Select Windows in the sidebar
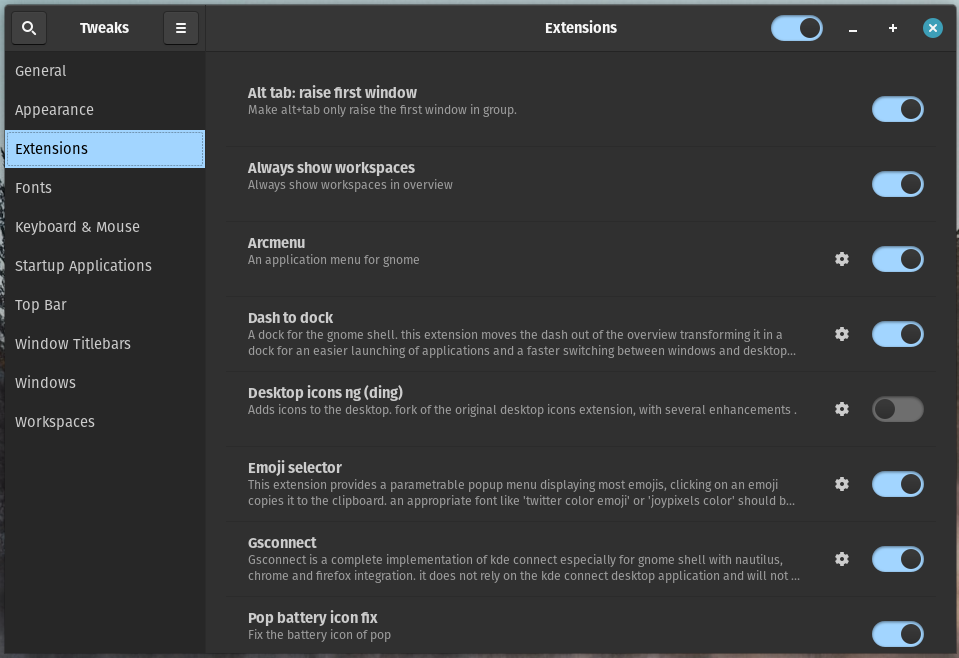959x658 pixels. point(105,383)
